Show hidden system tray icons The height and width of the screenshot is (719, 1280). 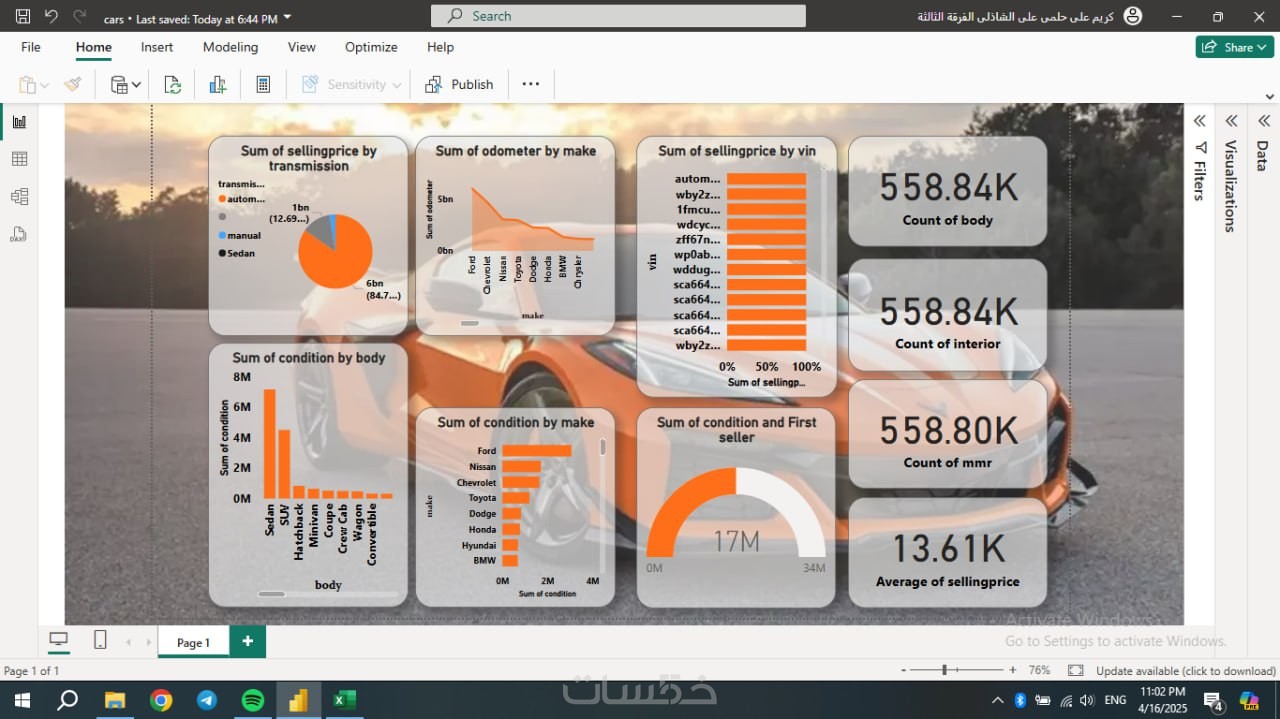(x=997, y=700)
